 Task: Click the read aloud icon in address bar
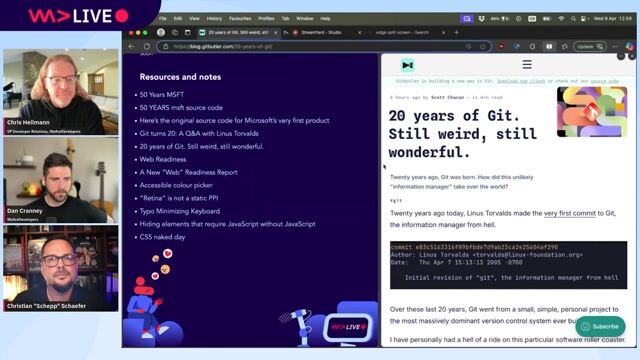pyautogui.click(x=468, y=47)
